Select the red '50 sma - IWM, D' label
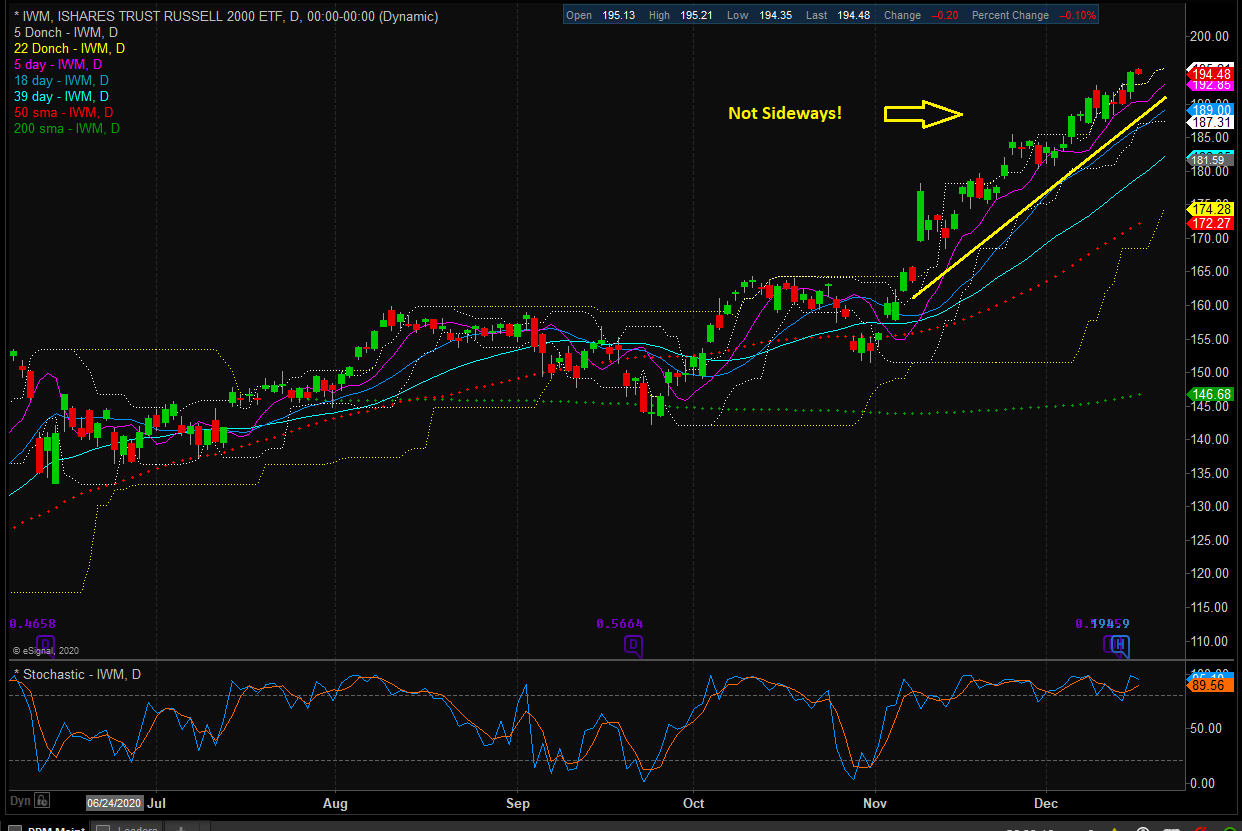 (x=64, y=112)
